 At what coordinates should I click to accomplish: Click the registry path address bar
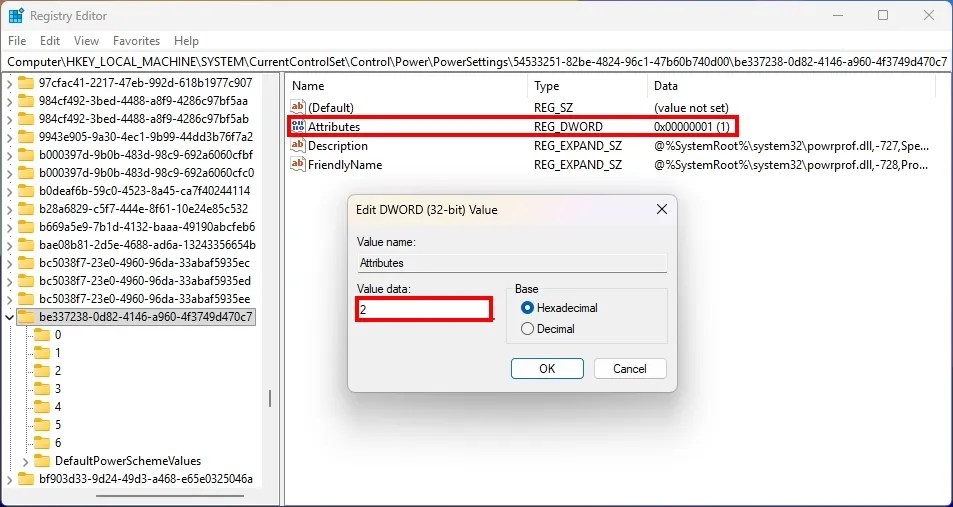[476, 61]
